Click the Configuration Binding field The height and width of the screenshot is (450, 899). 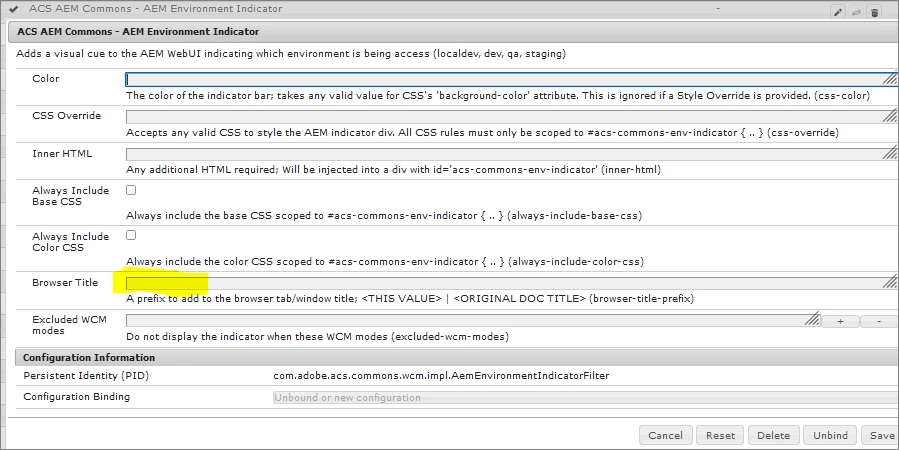point(585,397)
